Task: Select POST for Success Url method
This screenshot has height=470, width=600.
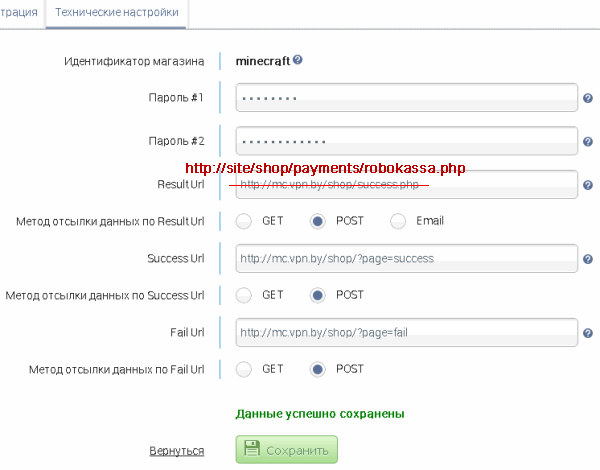Action: pyautogui.click(x=318, y=295)
